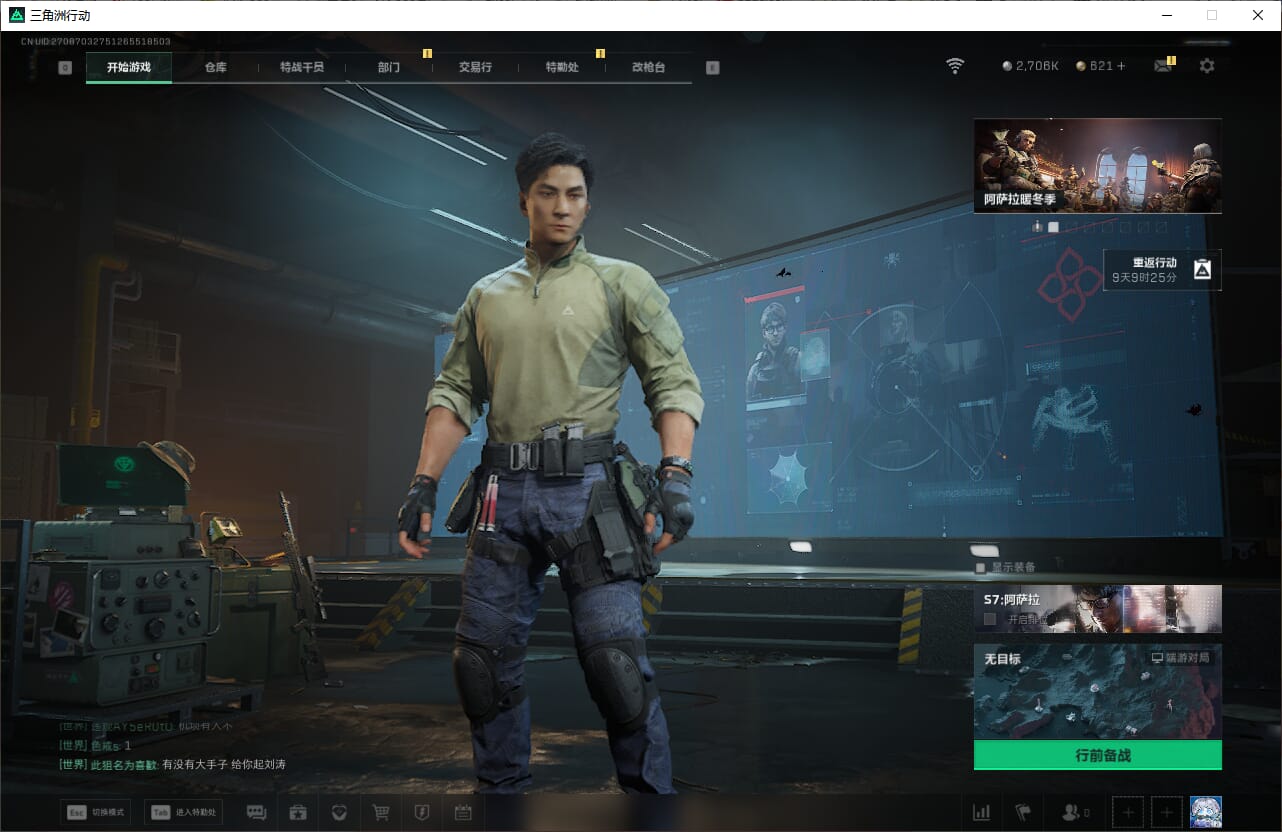Open the bar chart statistics icon
Screen dimensions: 1282x832
coord(982,812)
